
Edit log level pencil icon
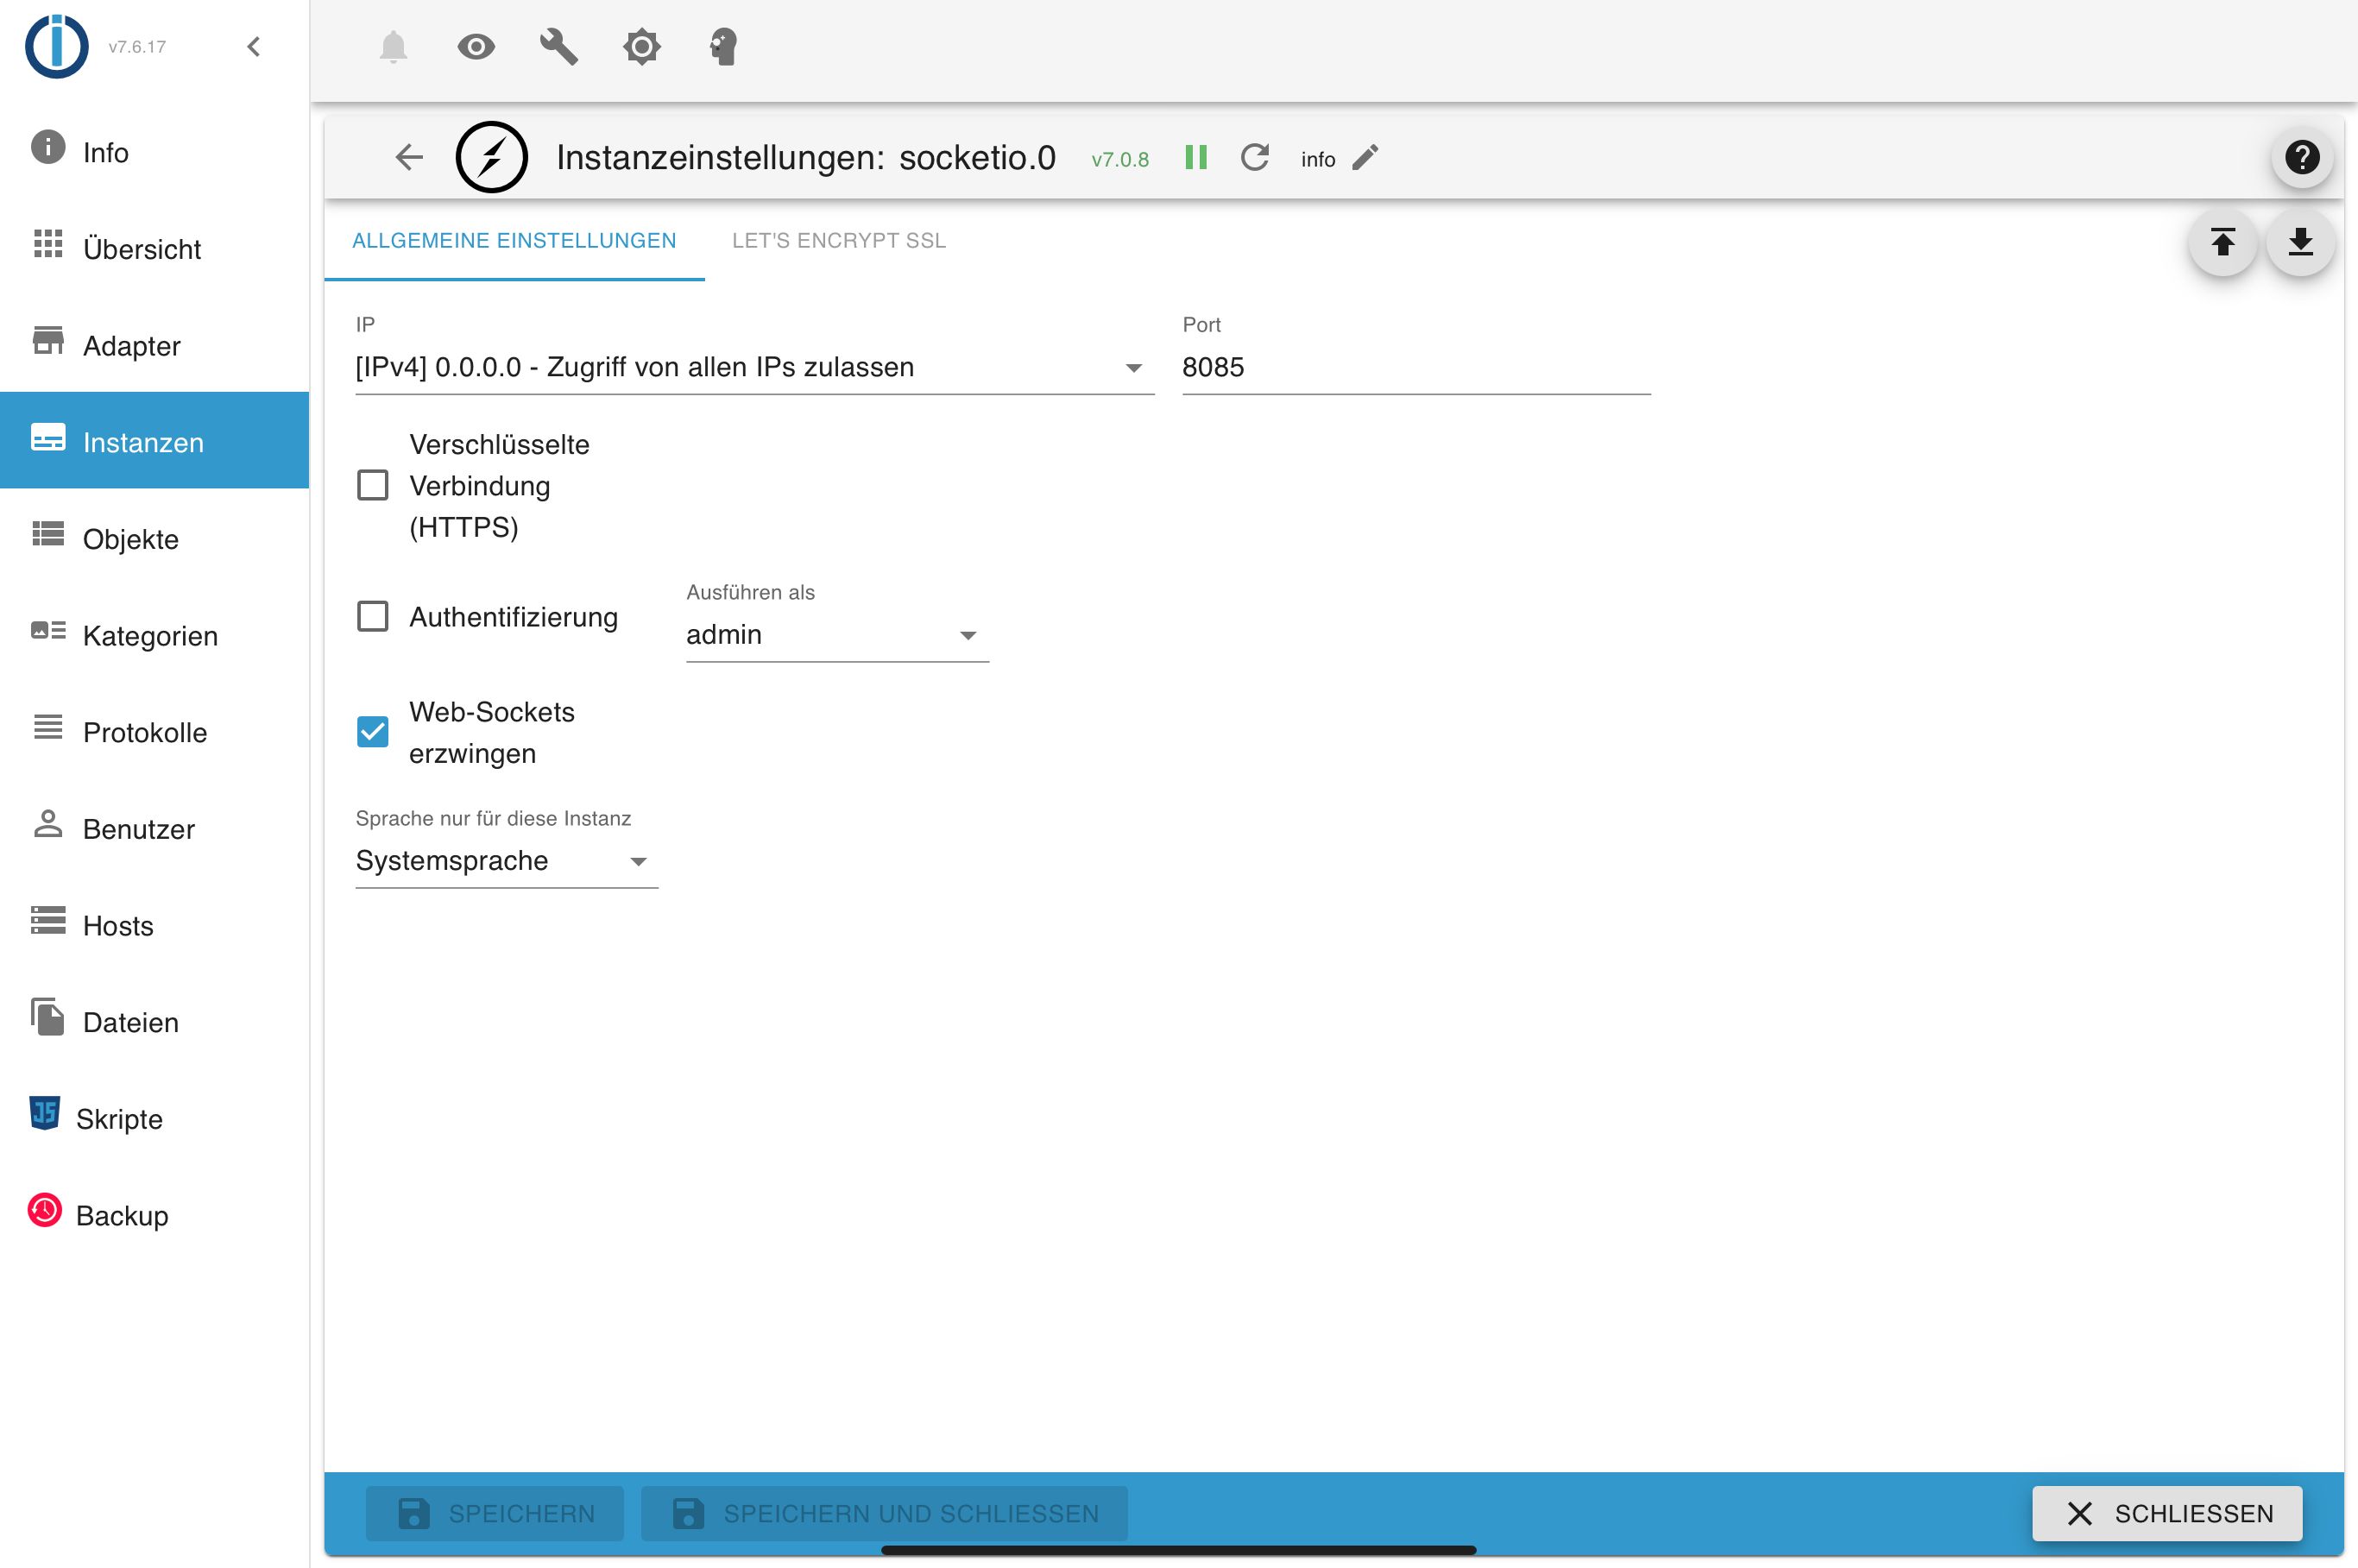coord(1365,158)
